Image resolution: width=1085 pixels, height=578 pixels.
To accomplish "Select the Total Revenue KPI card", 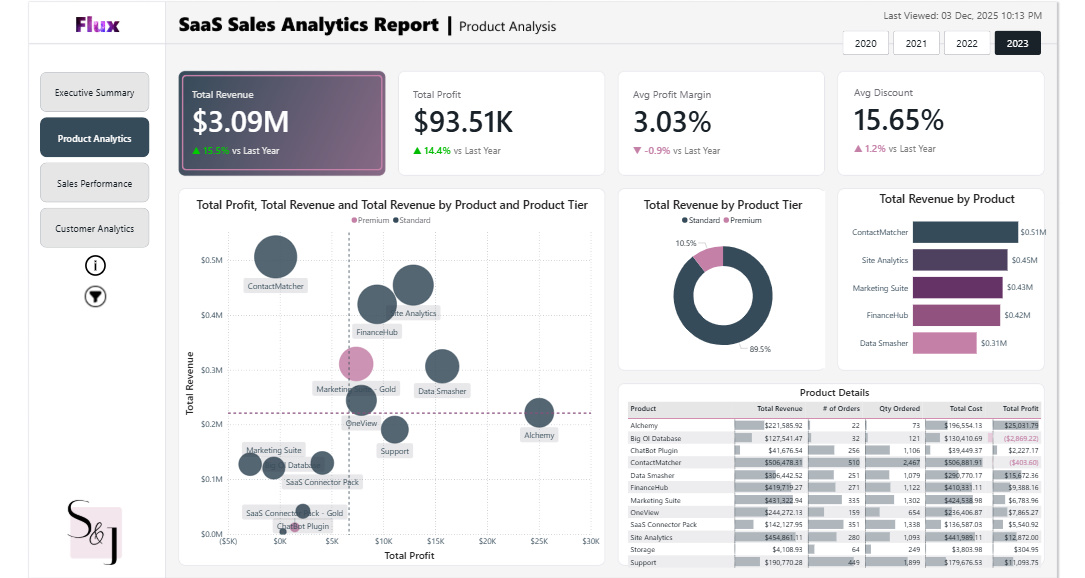I will [x=281, y=120].
